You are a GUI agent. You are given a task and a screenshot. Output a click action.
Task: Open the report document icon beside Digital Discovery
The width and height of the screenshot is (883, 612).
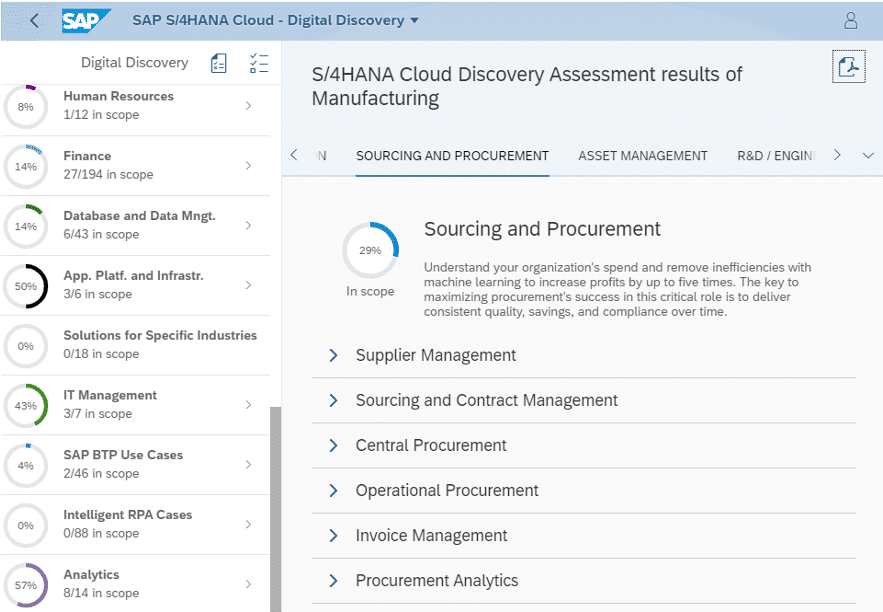(218, 63)
